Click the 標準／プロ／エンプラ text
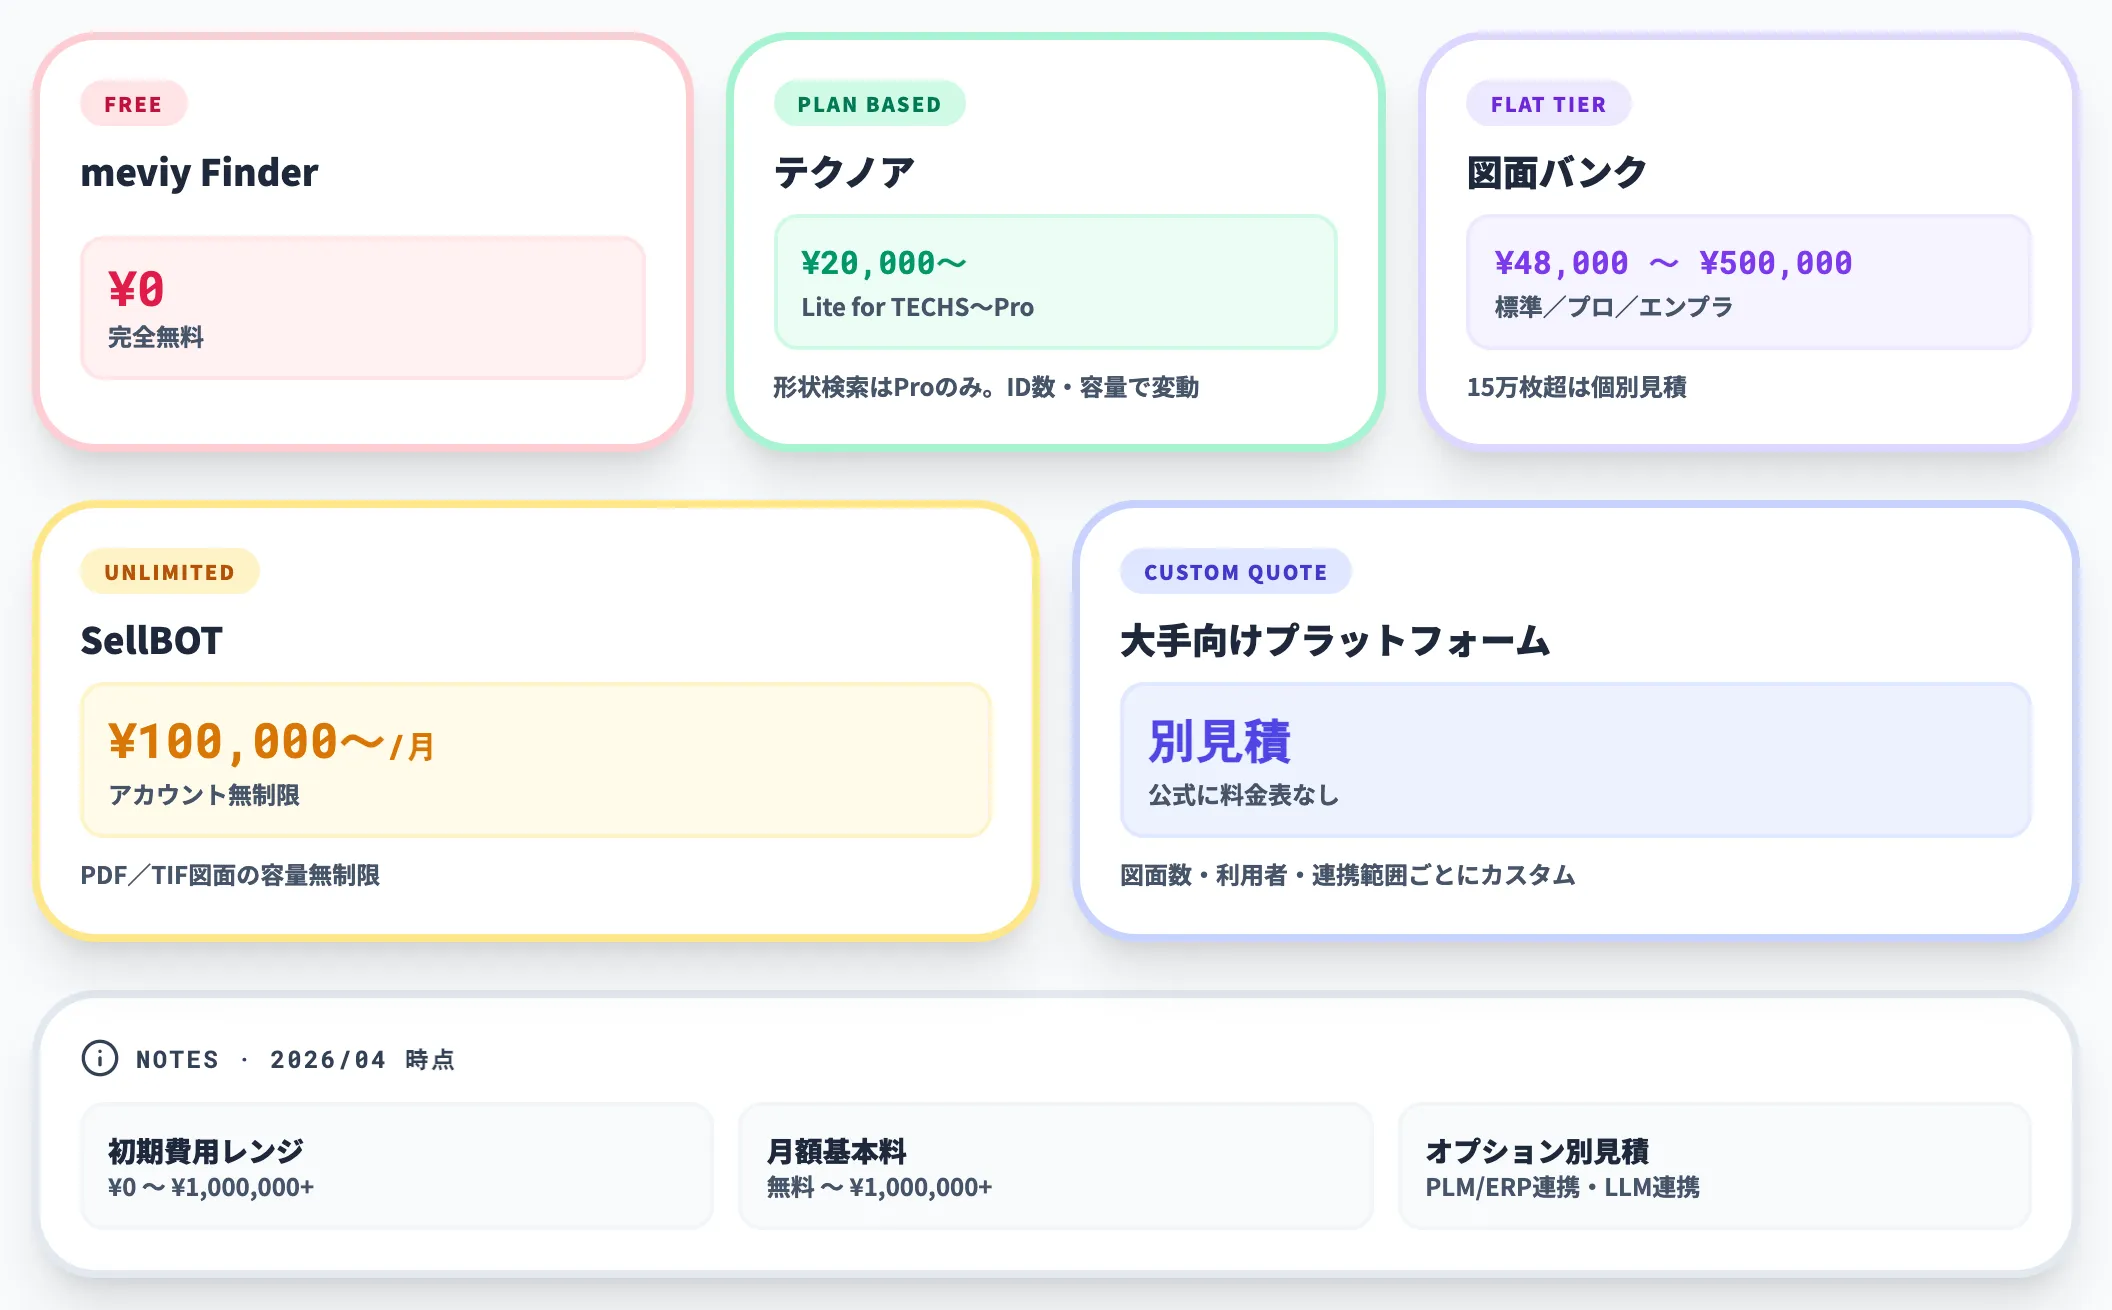 (x=1613, y=307)
